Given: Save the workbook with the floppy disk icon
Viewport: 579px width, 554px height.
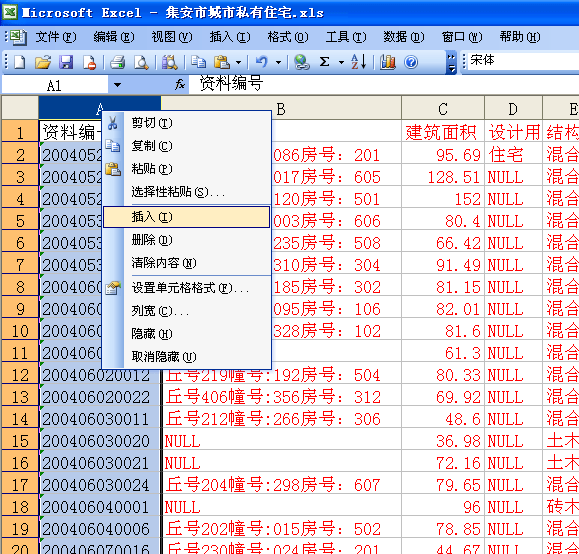Looking at the screenshot, I should pos(66,62).
